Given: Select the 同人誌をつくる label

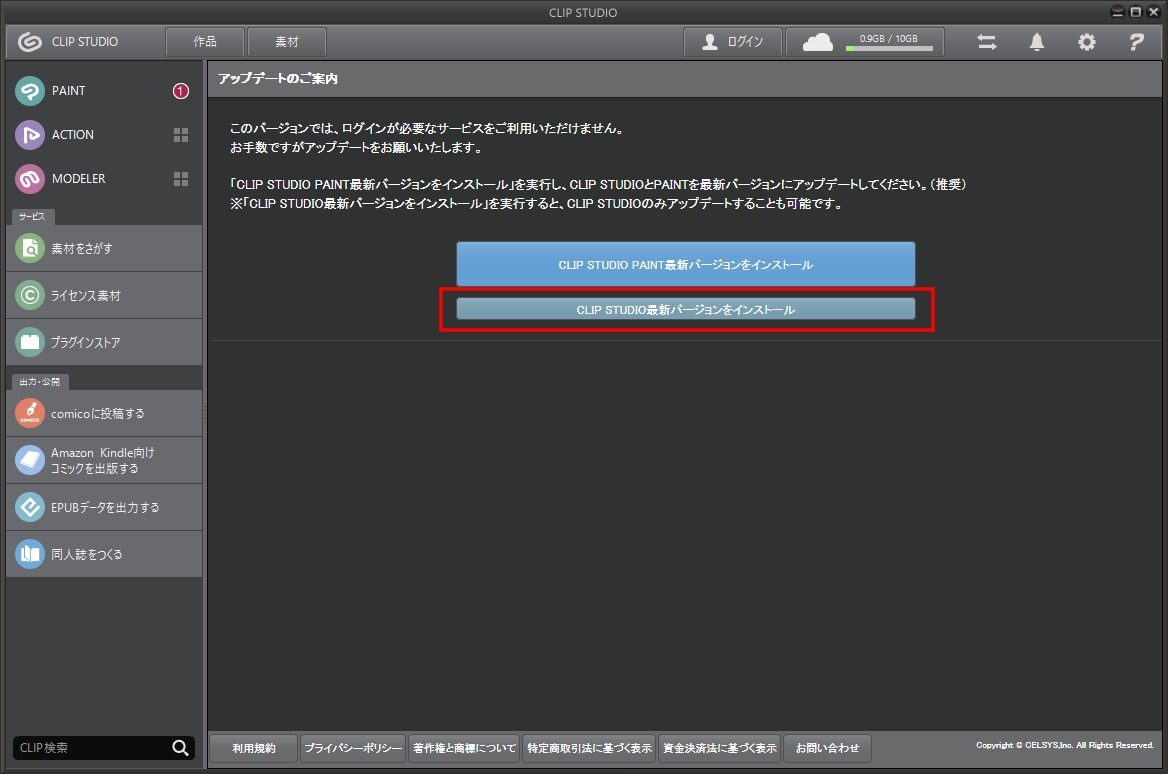Looking at the screenshot, I should coord(86,554).
